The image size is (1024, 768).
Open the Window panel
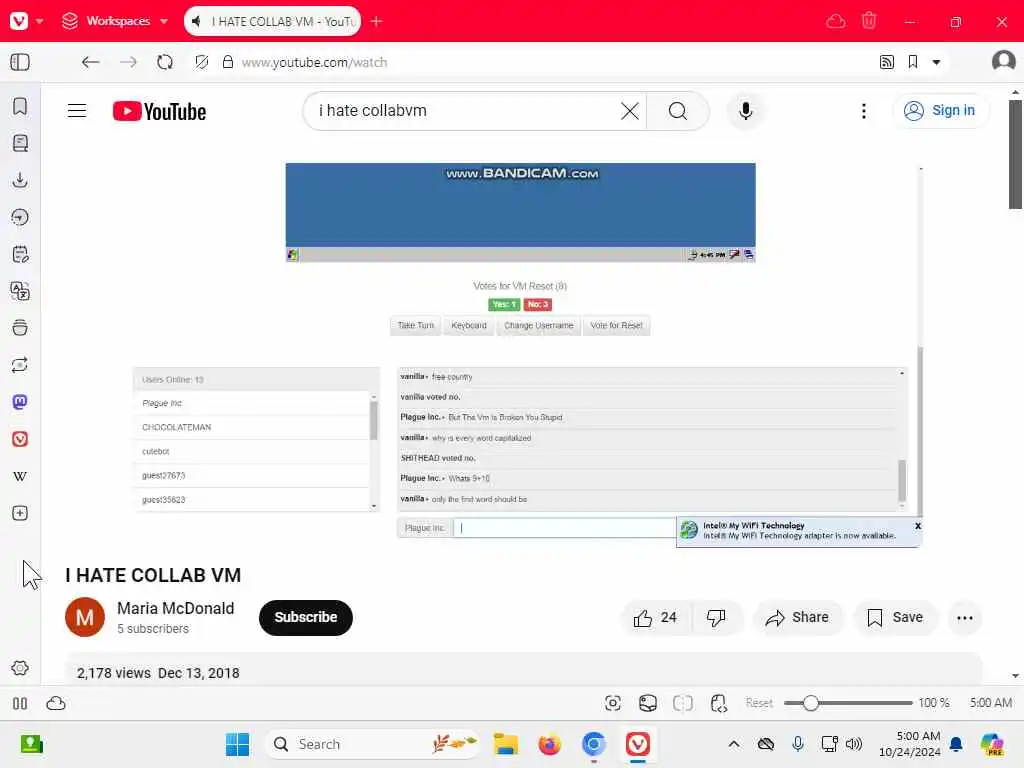(20, 328)
